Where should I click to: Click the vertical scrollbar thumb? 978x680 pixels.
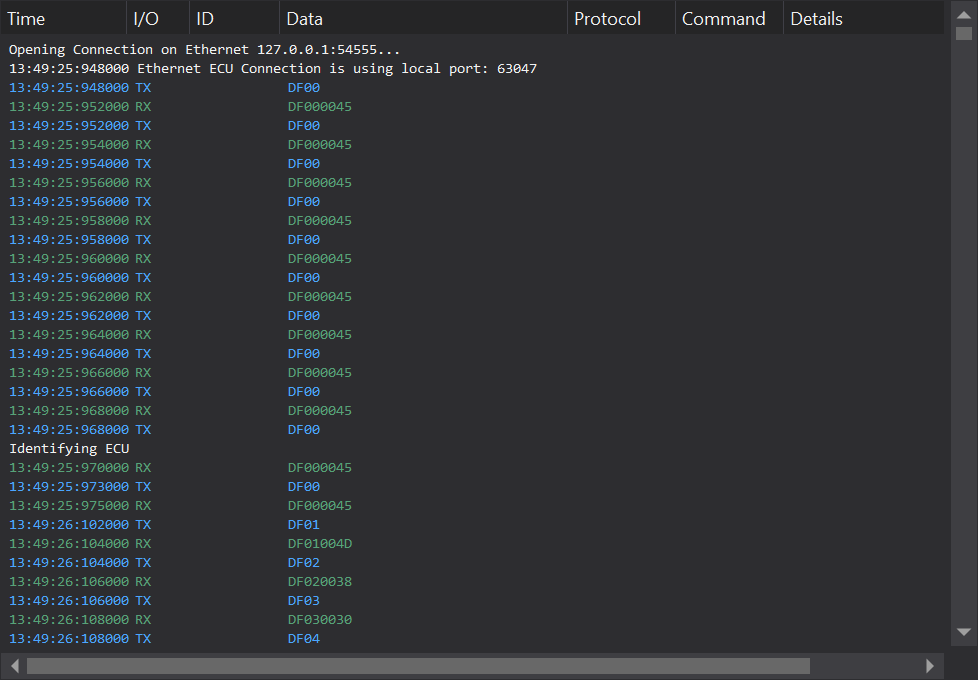pos(963,33)
